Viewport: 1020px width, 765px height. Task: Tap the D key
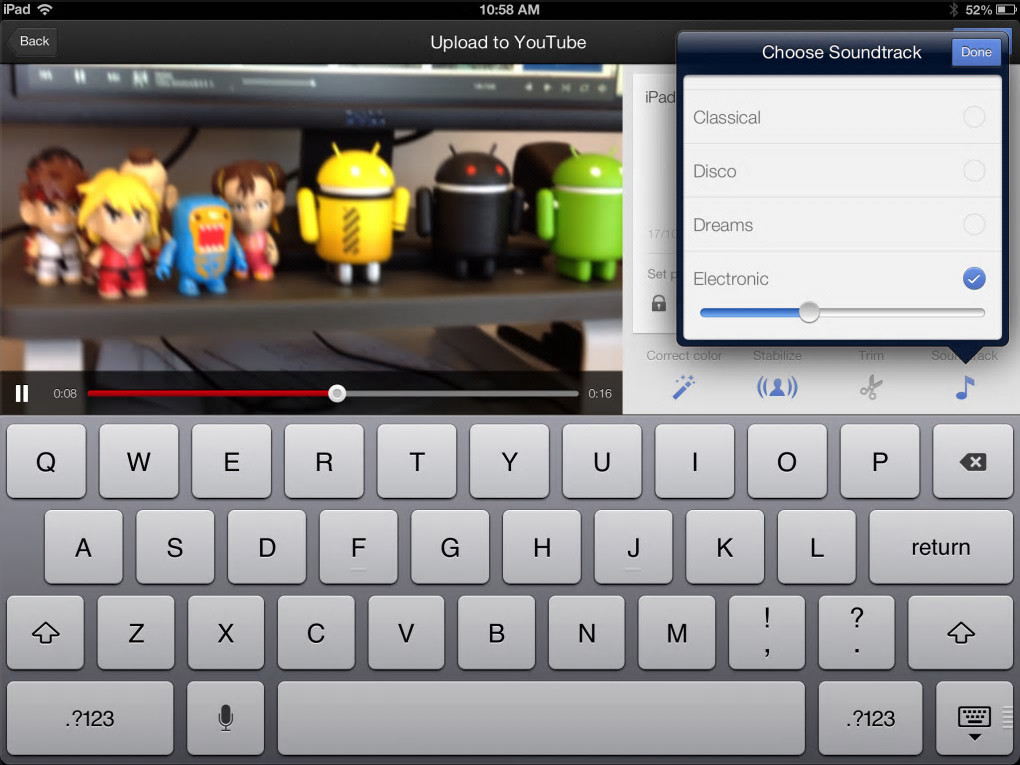pos(267,547)
